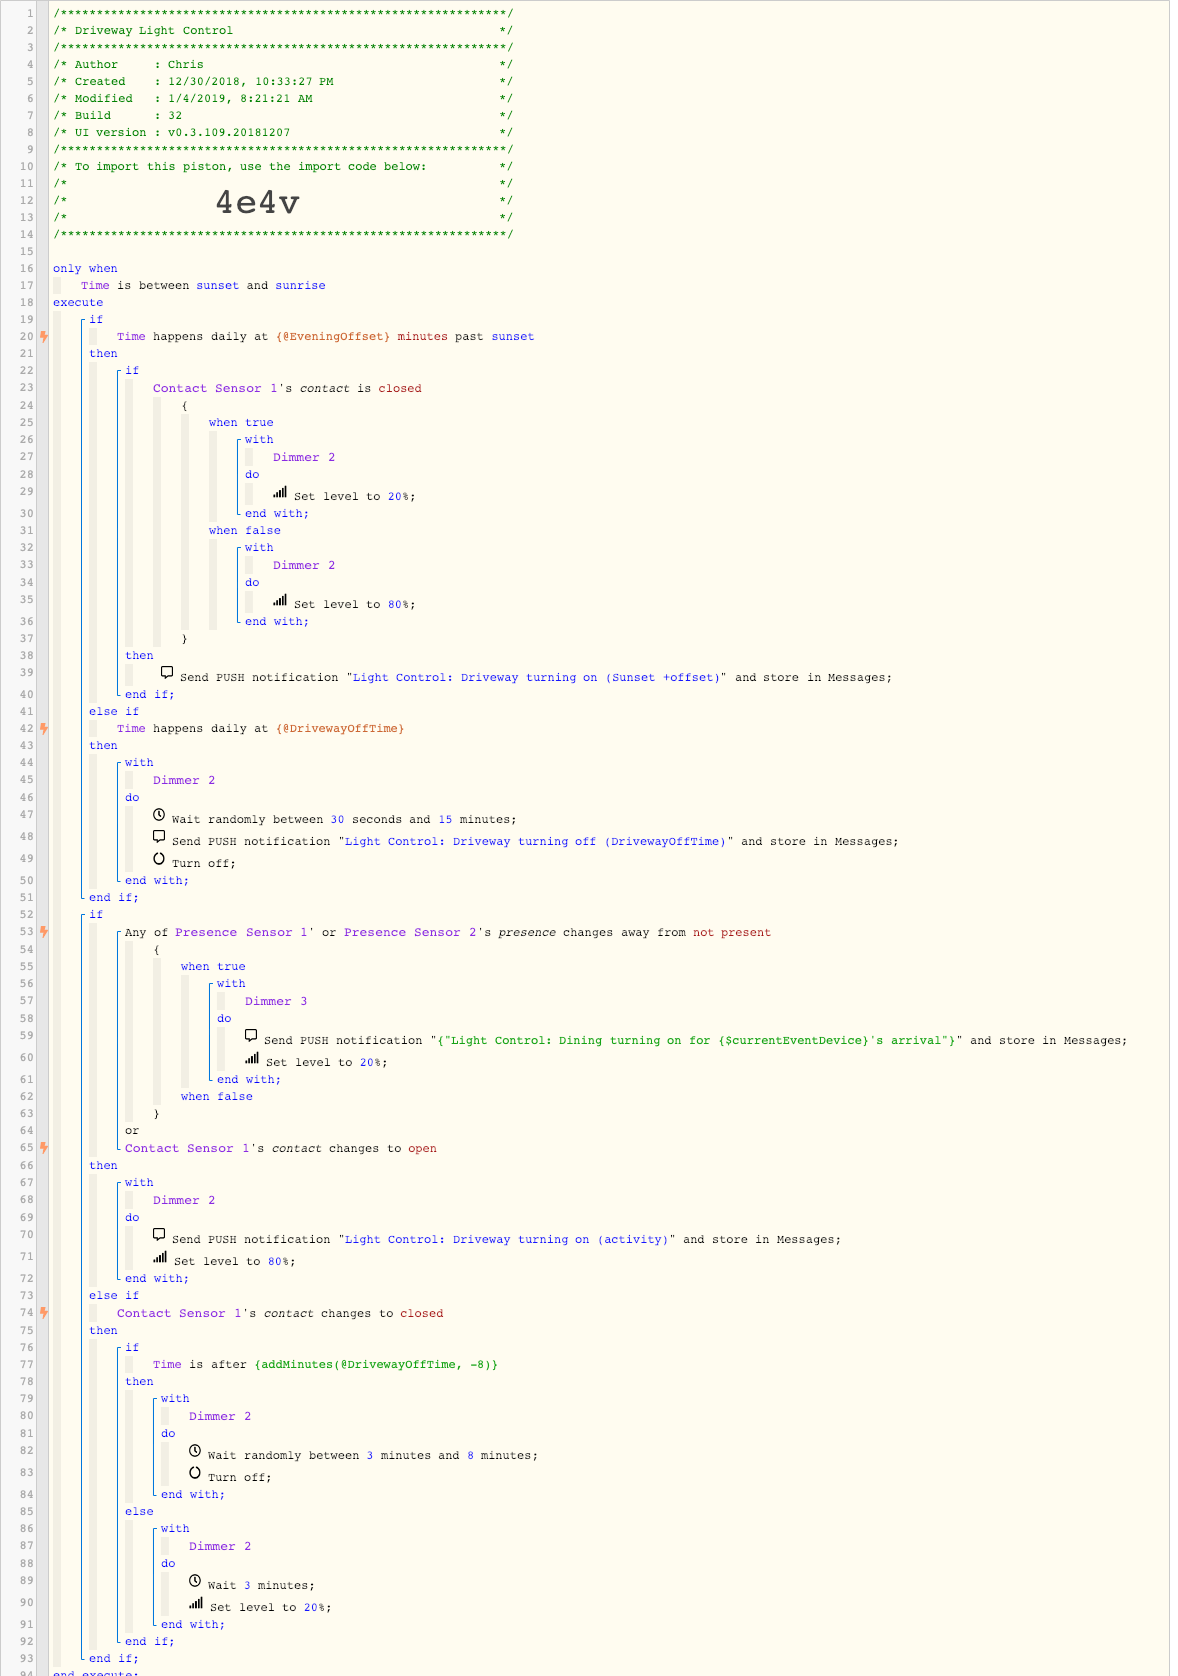Click the "else if" keyword on line 73
The height and width of the screenshot is (1676, 1178).
[114, 1296]
